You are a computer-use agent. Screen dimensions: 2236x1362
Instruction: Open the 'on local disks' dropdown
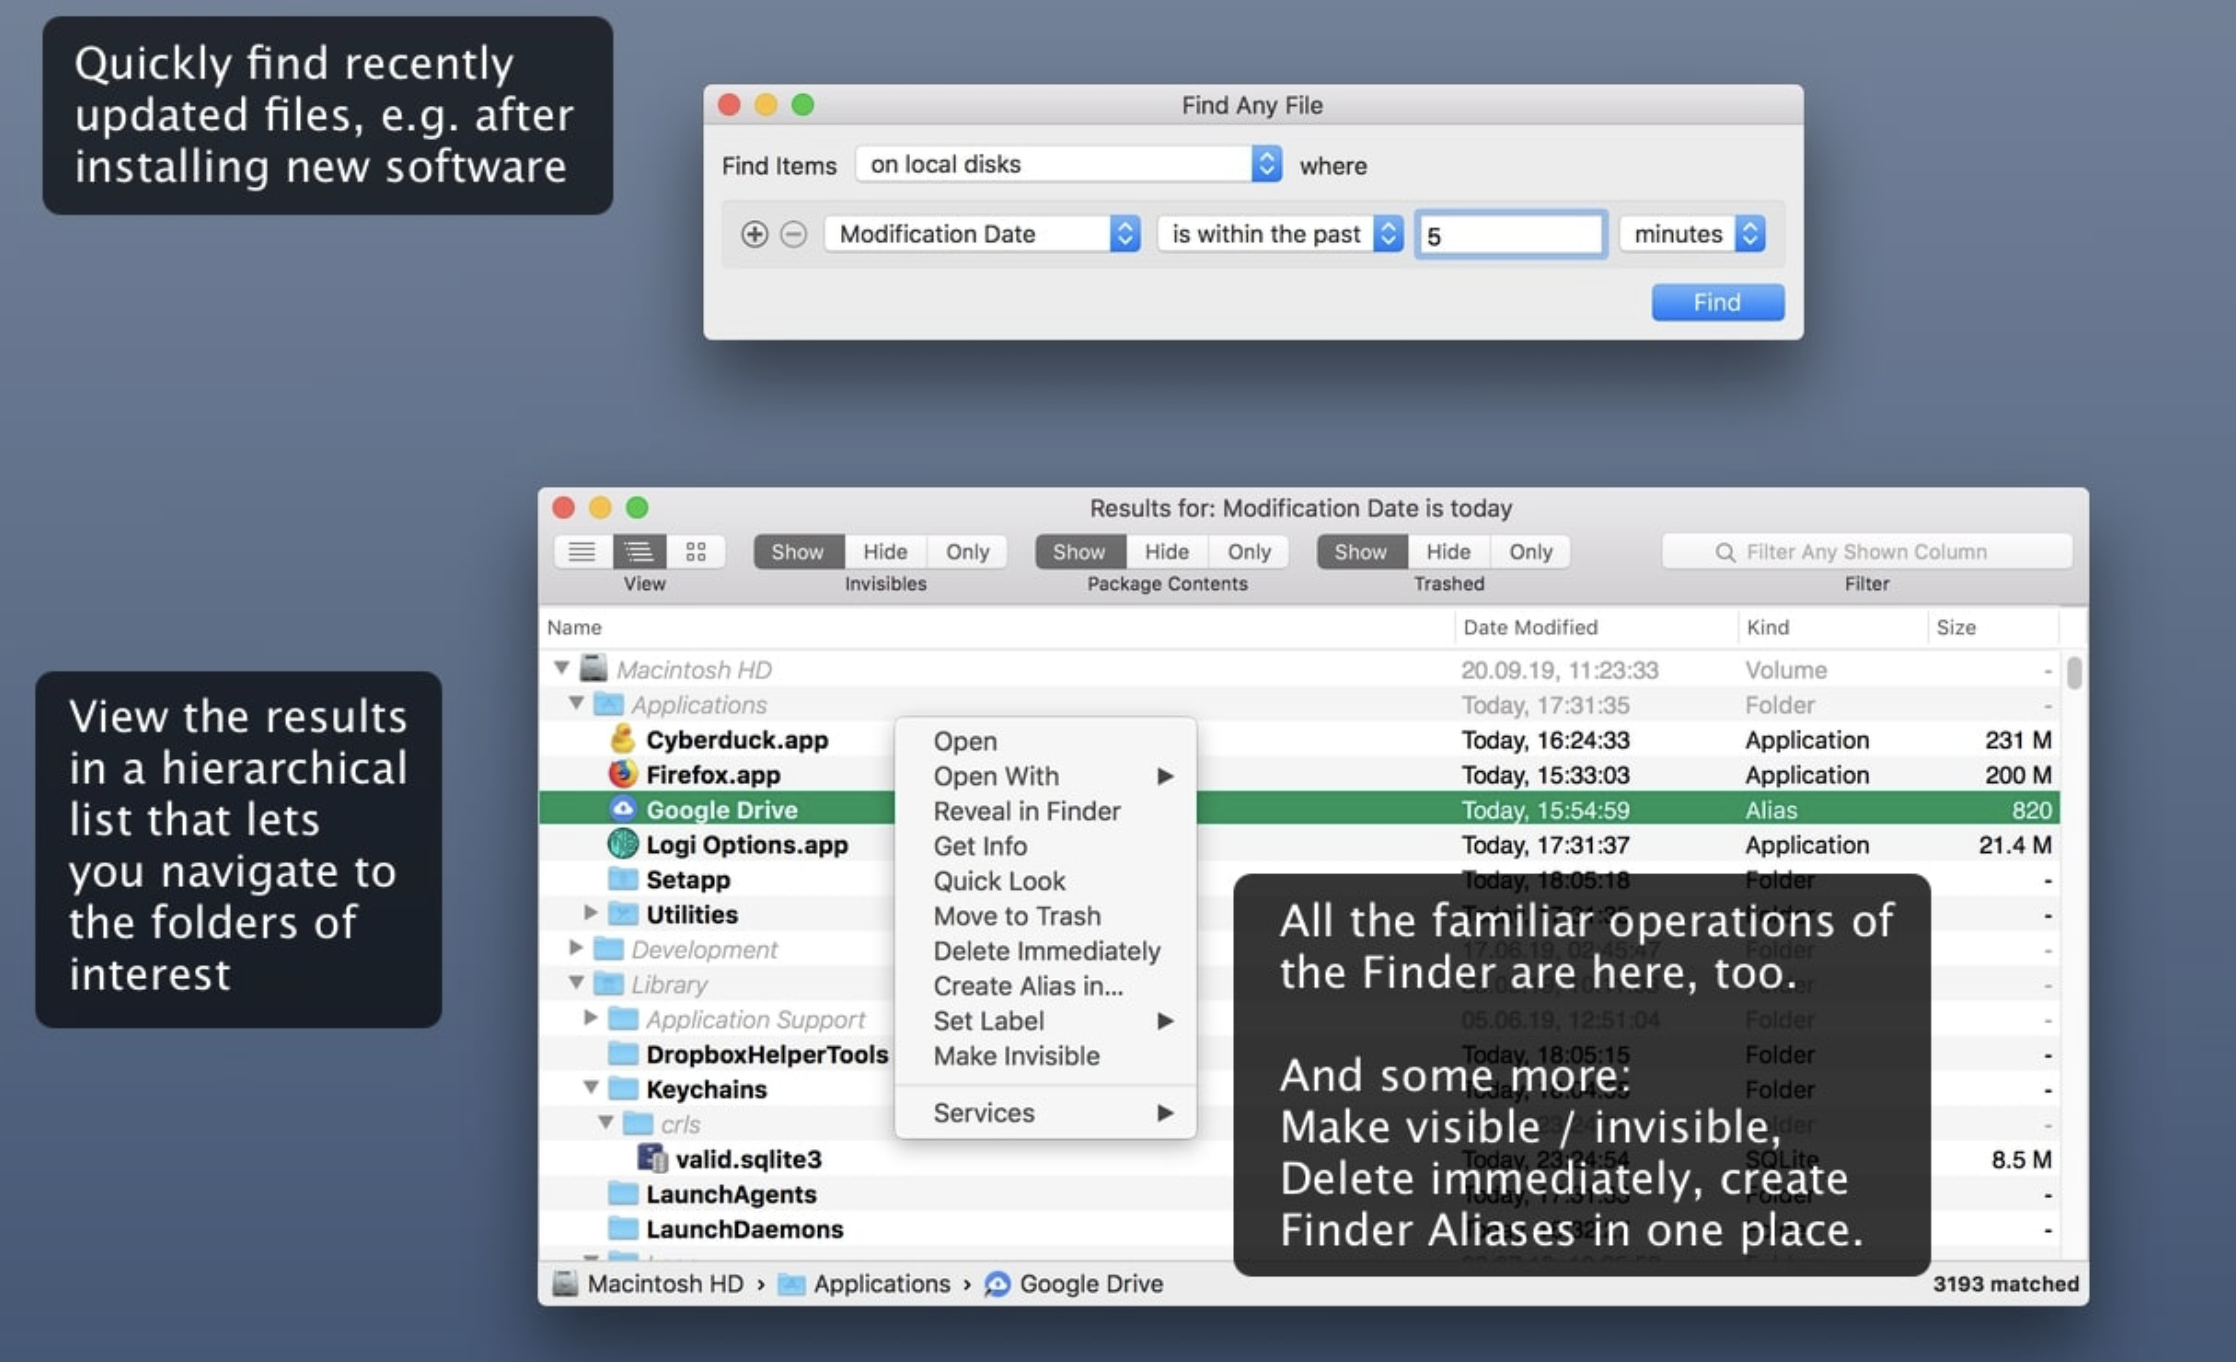point(1066,163)
